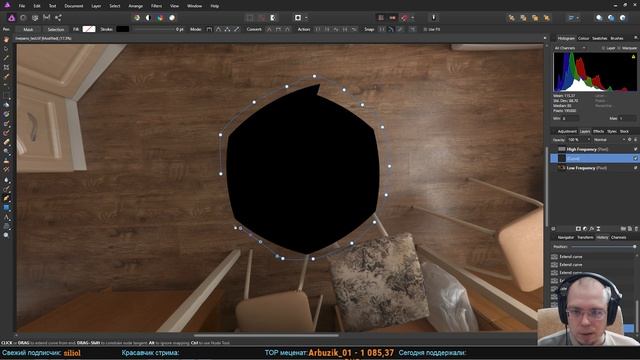Lock the layer with the padlock icon
This screenshot has height=360, width=640.
click(635, 140)
